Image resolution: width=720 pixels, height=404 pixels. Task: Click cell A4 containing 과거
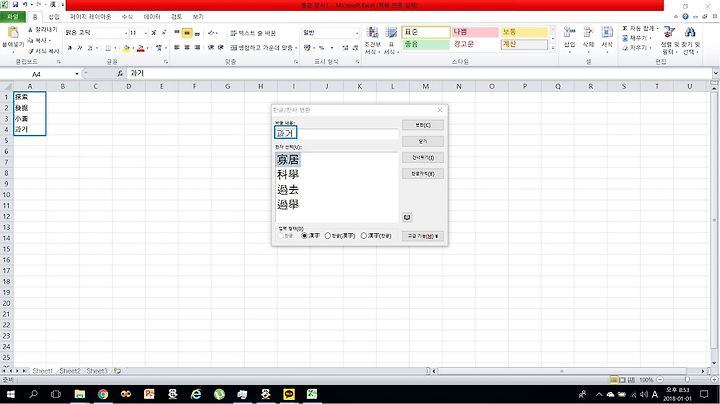[x=30, y=129]
